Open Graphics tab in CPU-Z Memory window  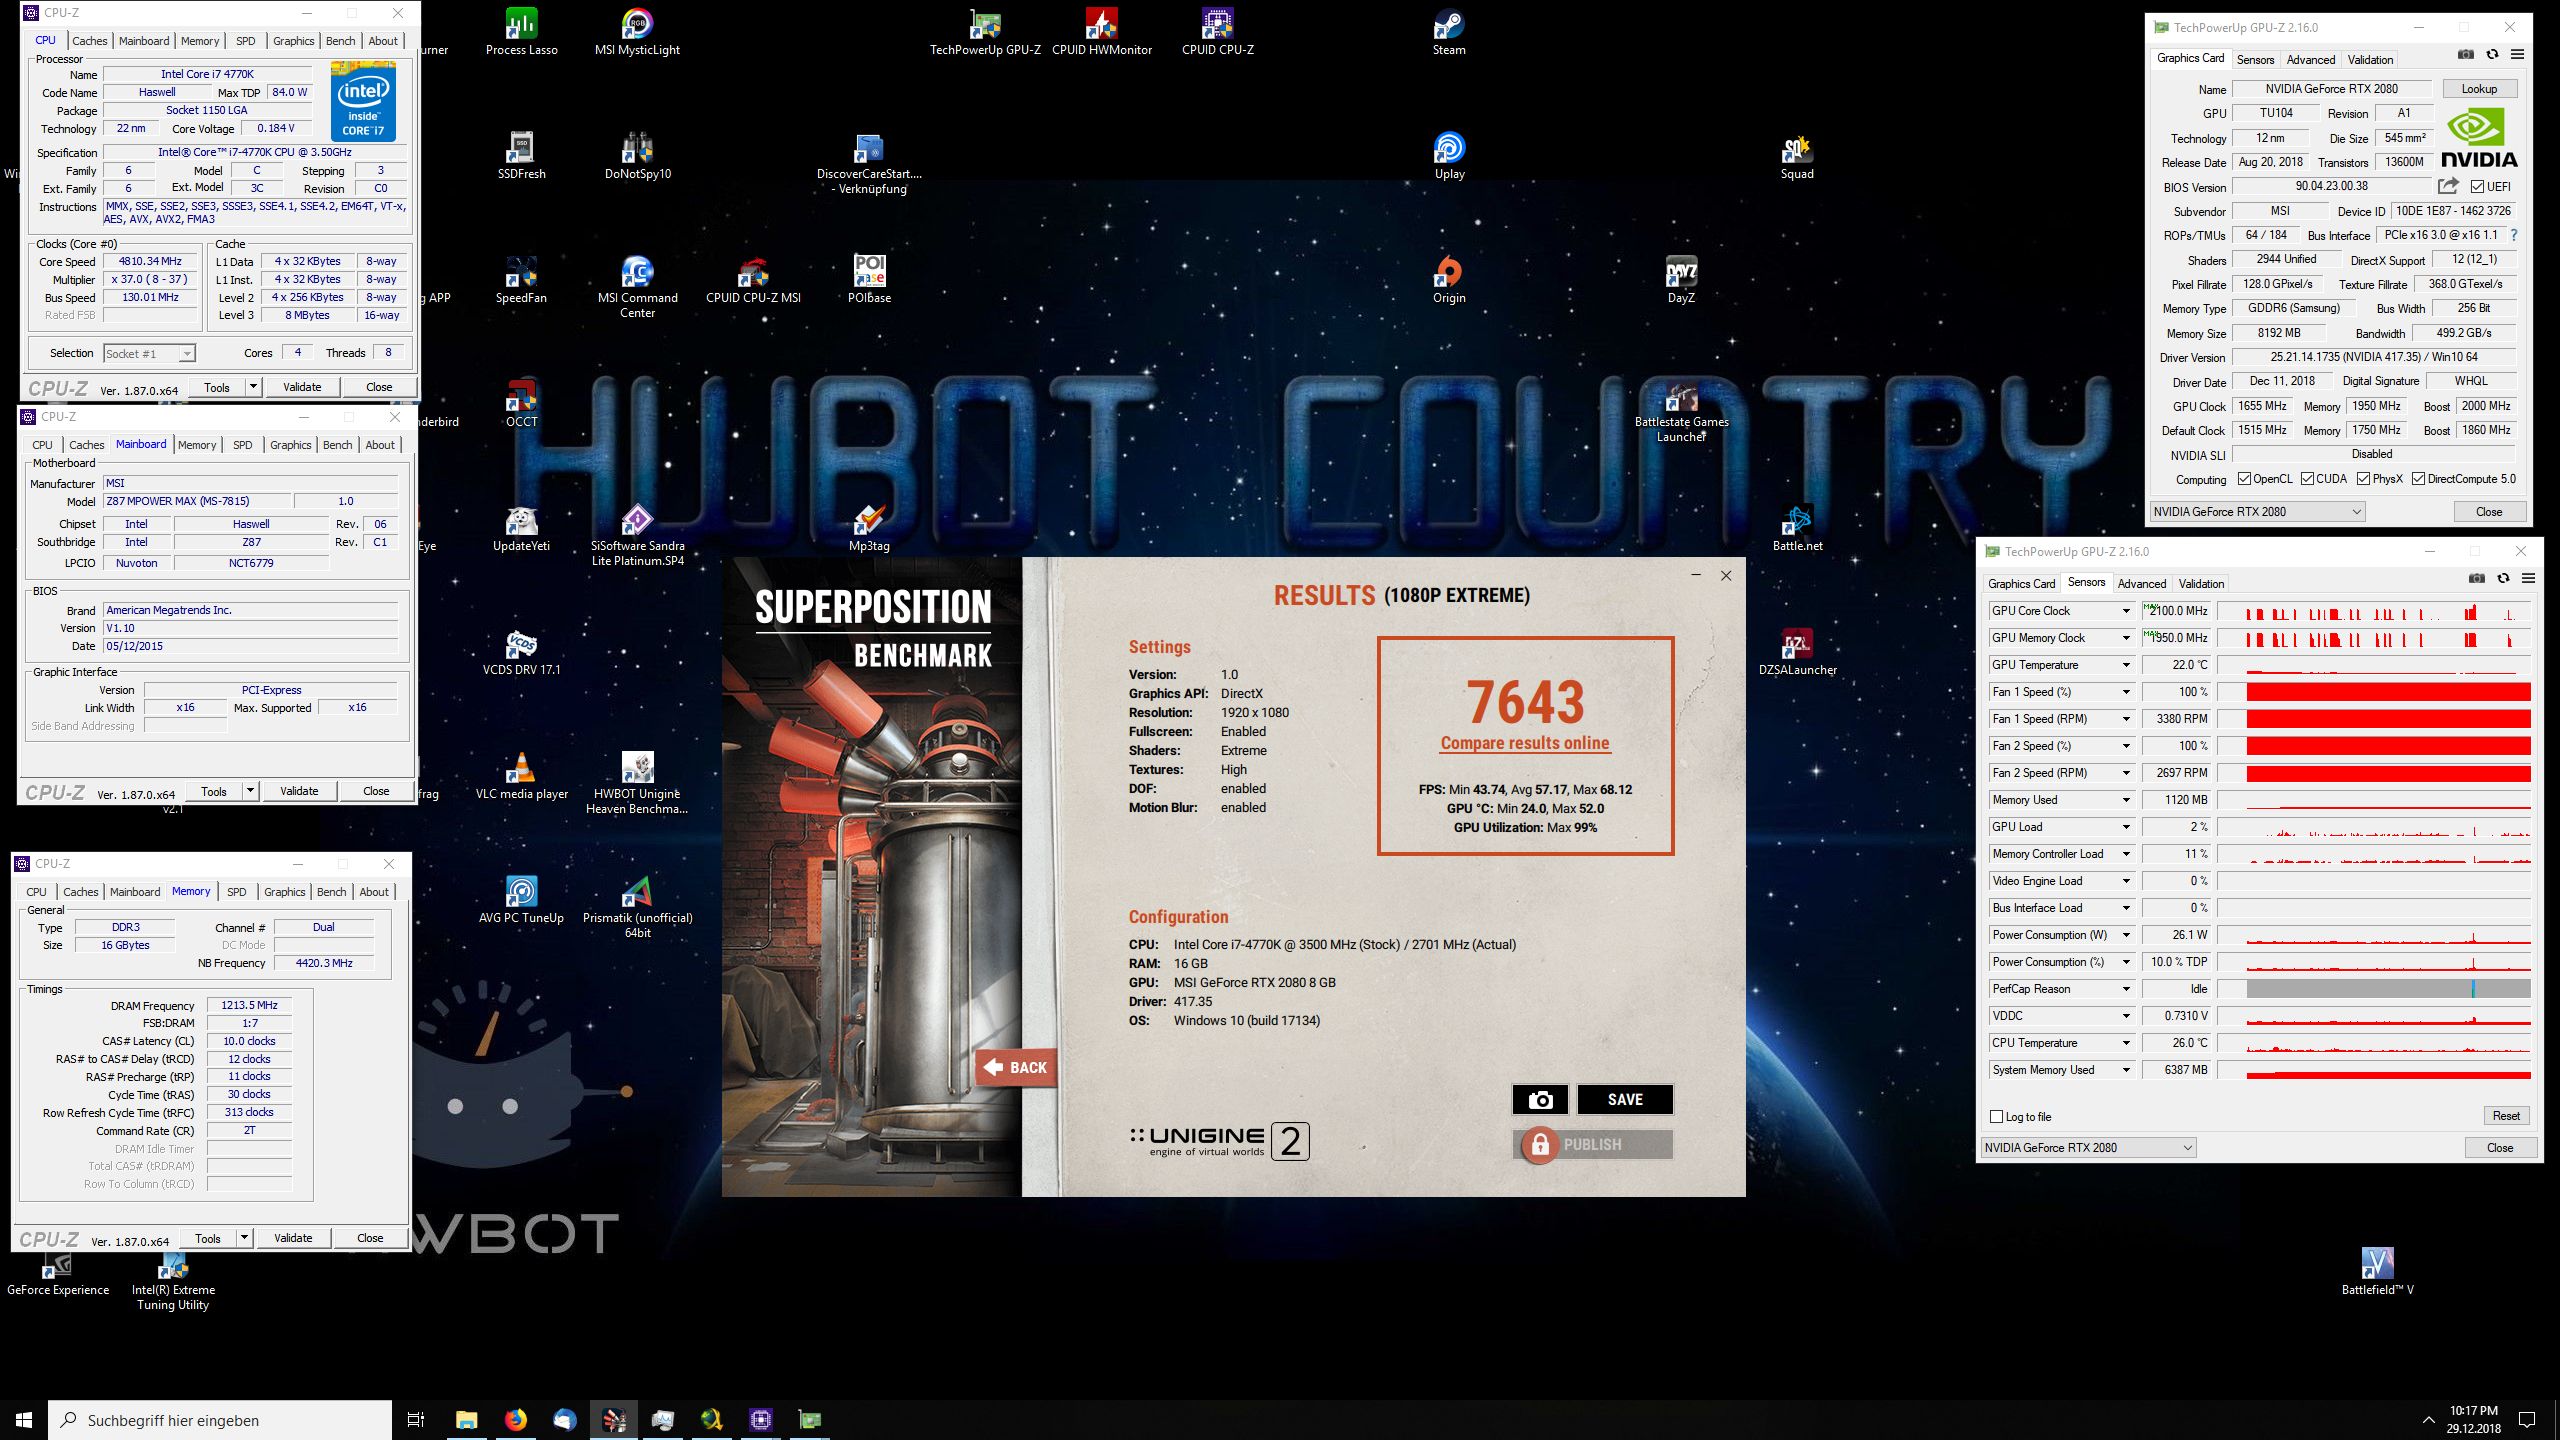285,892
